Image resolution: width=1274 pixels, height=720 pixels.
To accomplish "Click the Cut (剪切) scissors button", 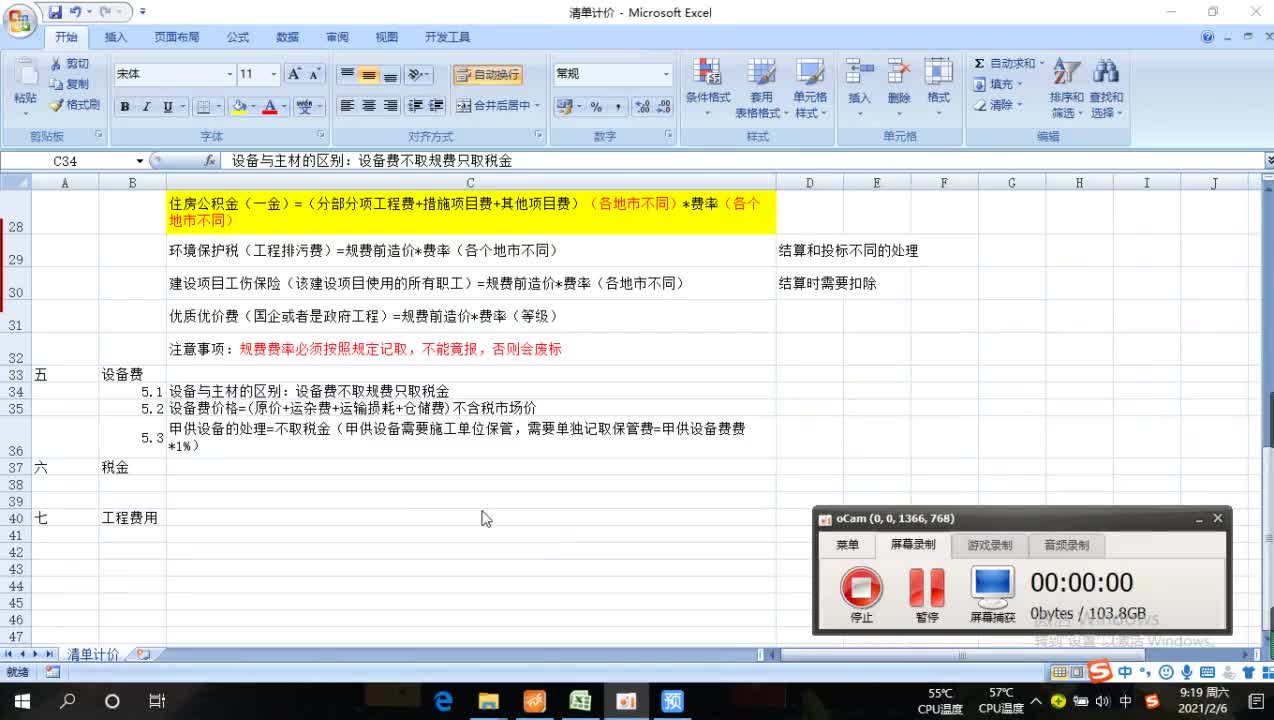I will (69, 64).
